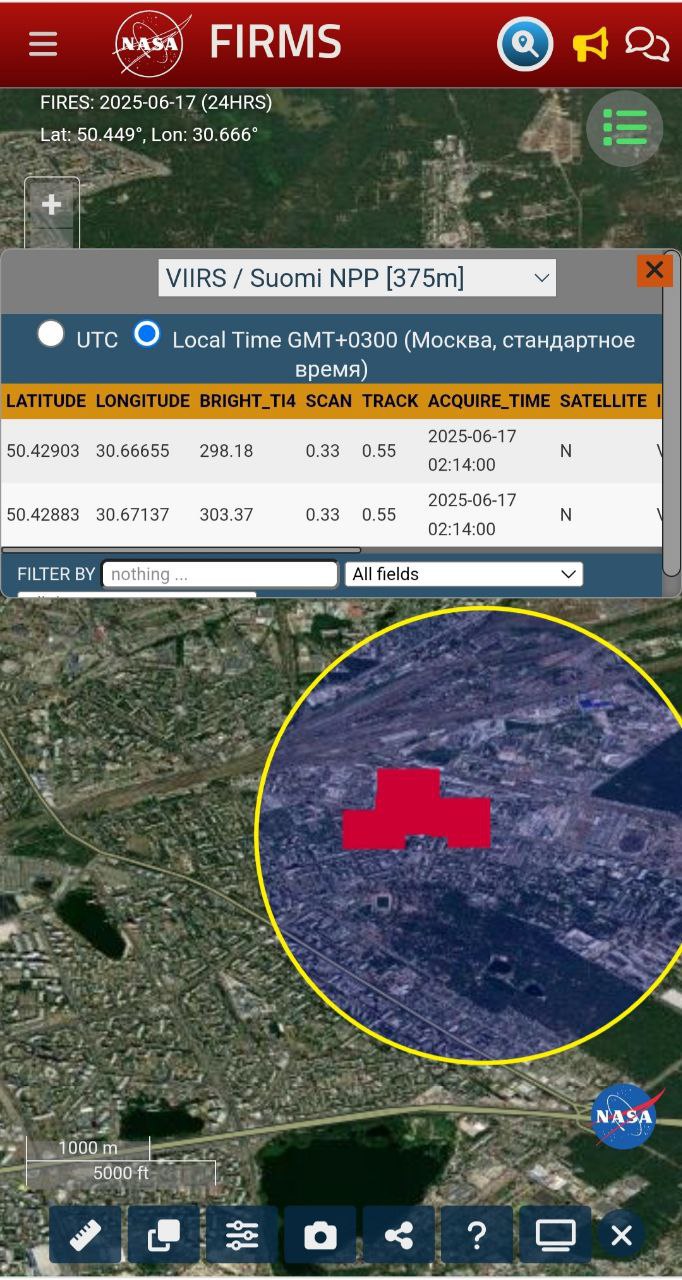Open the All fields filter dropdown

(464, 574)
